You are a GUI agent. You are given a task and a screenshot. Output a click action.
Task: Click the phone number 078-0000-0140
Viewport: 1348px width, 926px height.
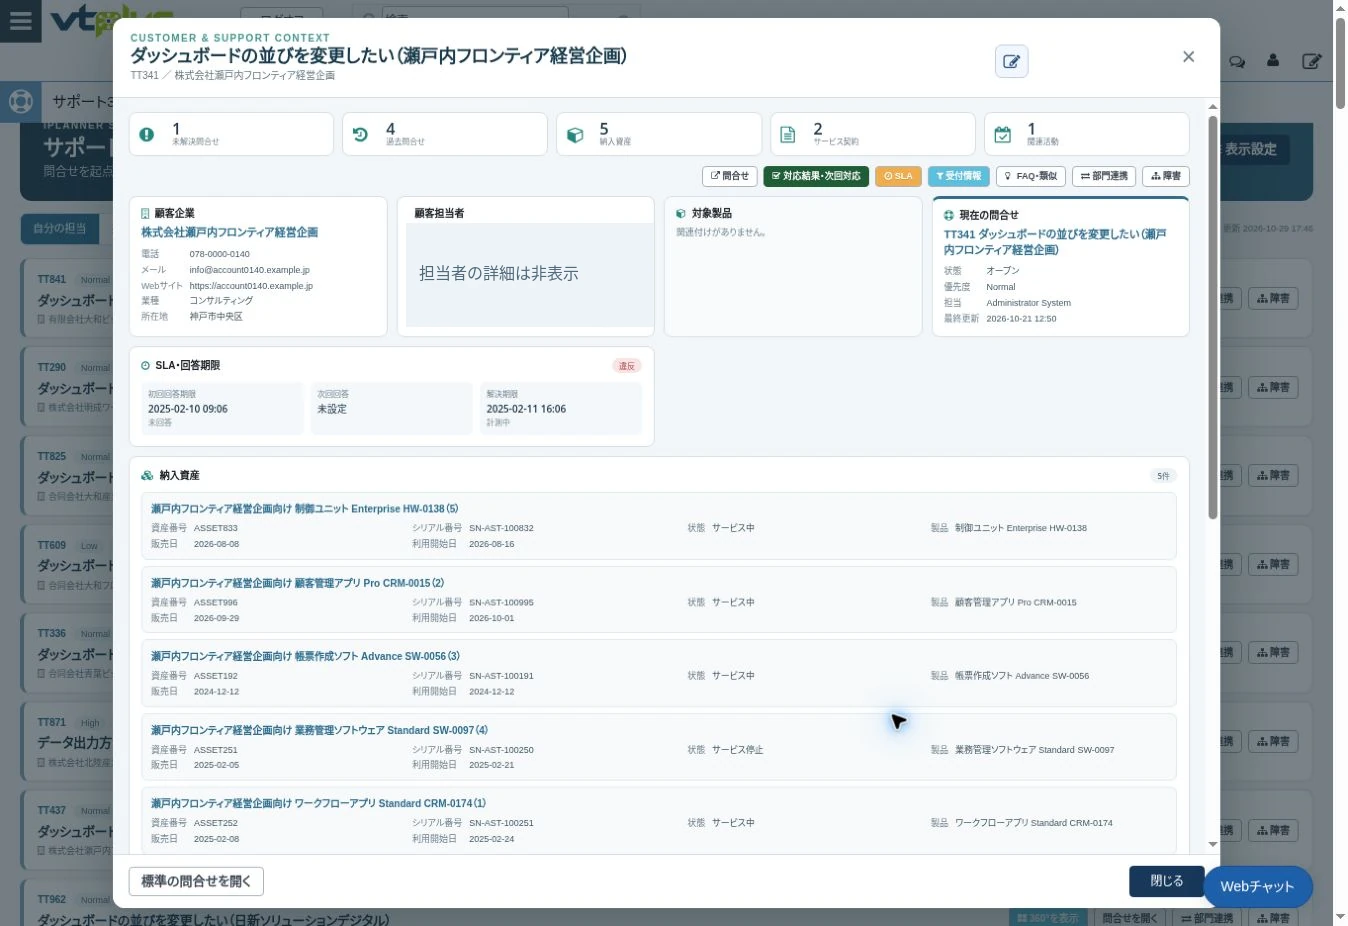220,254
